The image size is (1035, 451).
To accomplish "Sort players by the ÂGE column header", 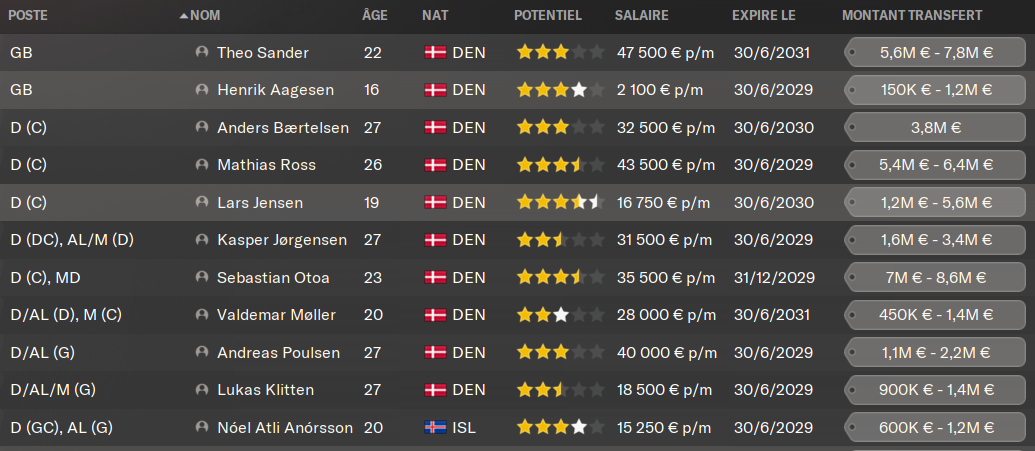I will pos(375,16).
